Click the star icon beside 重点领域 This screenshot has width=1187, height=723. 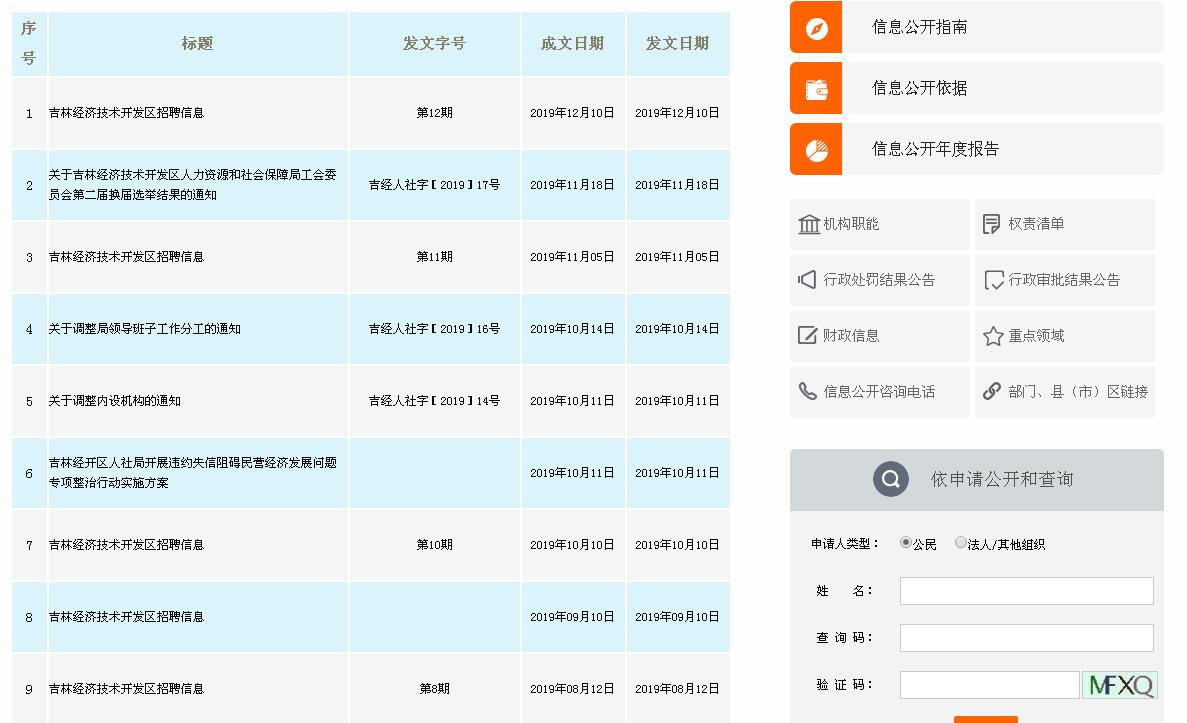[x=993, y=335]
